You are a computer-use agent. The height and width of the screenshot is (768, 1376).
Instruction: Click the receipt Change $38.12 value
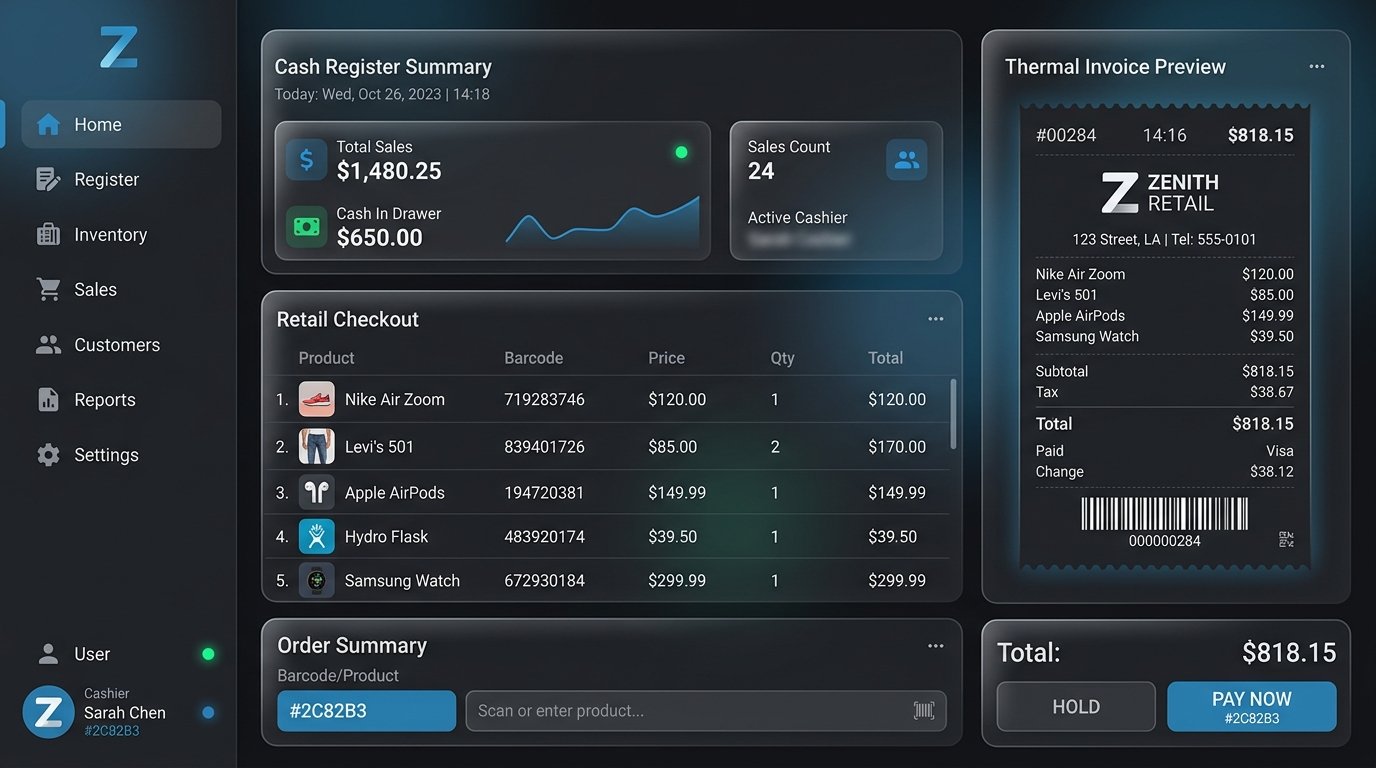[x=1272, y=471]
